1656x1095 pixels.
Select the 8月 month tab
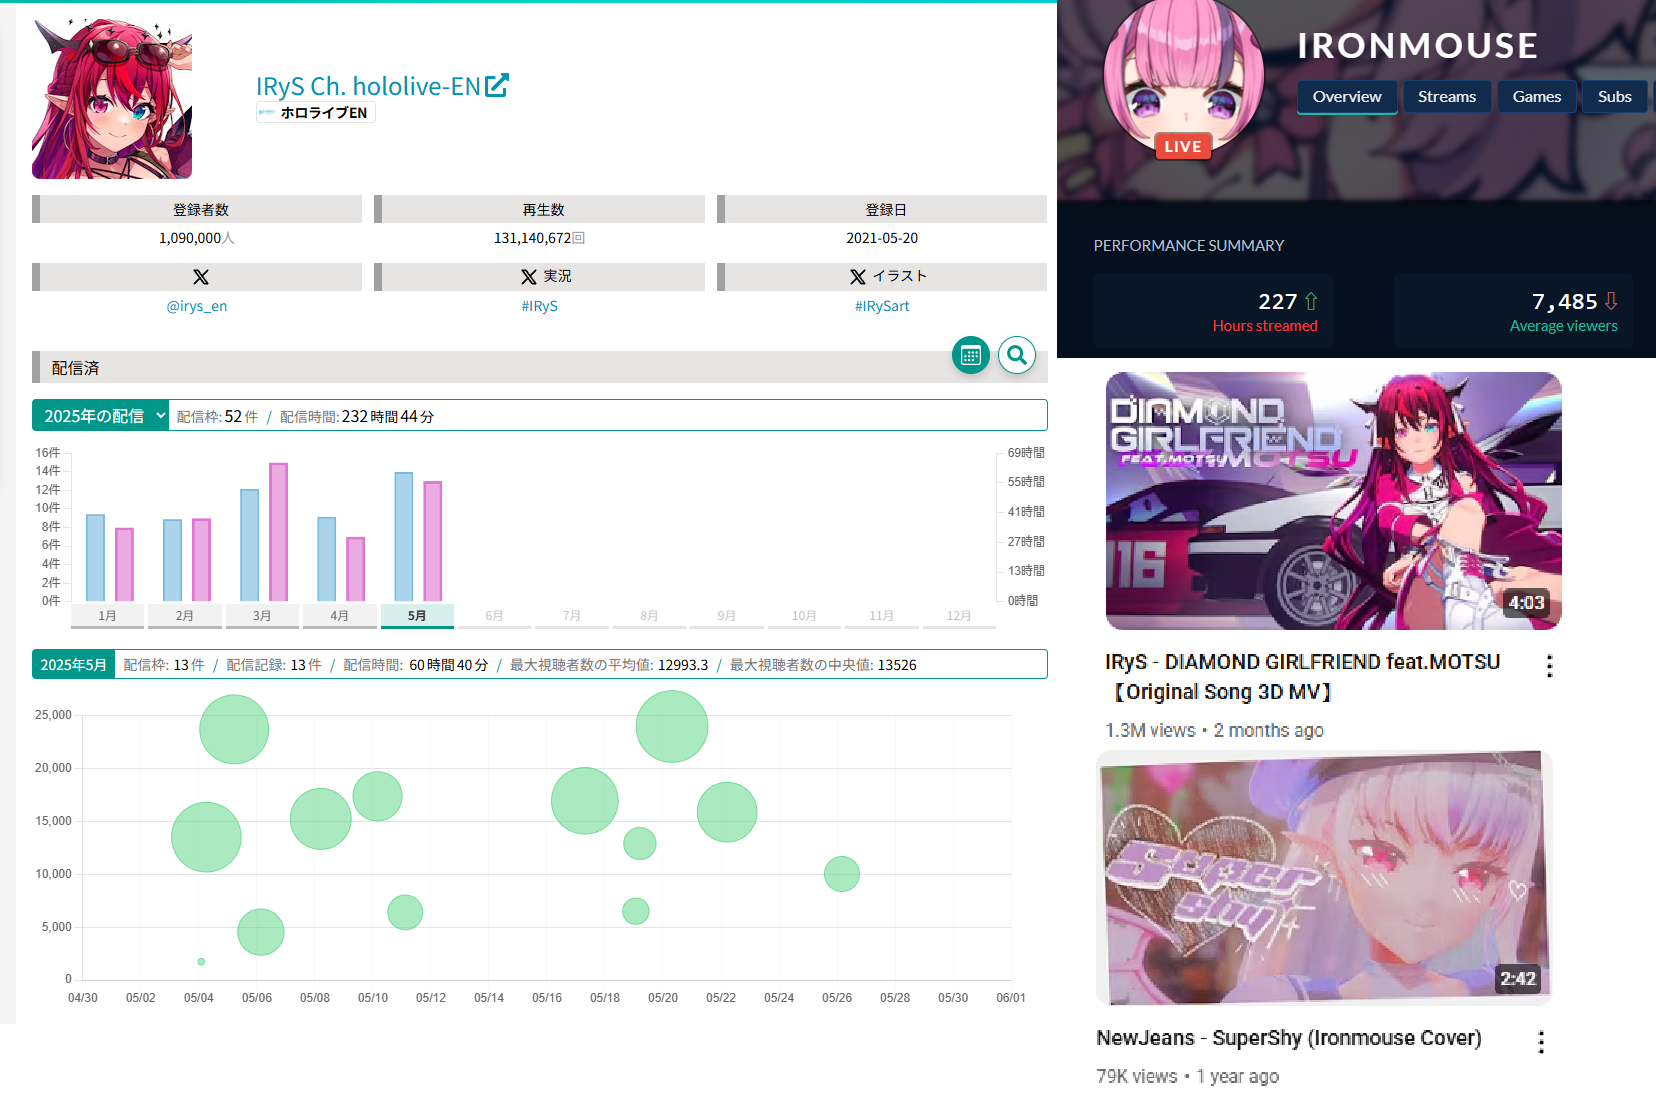coord(649,616)
